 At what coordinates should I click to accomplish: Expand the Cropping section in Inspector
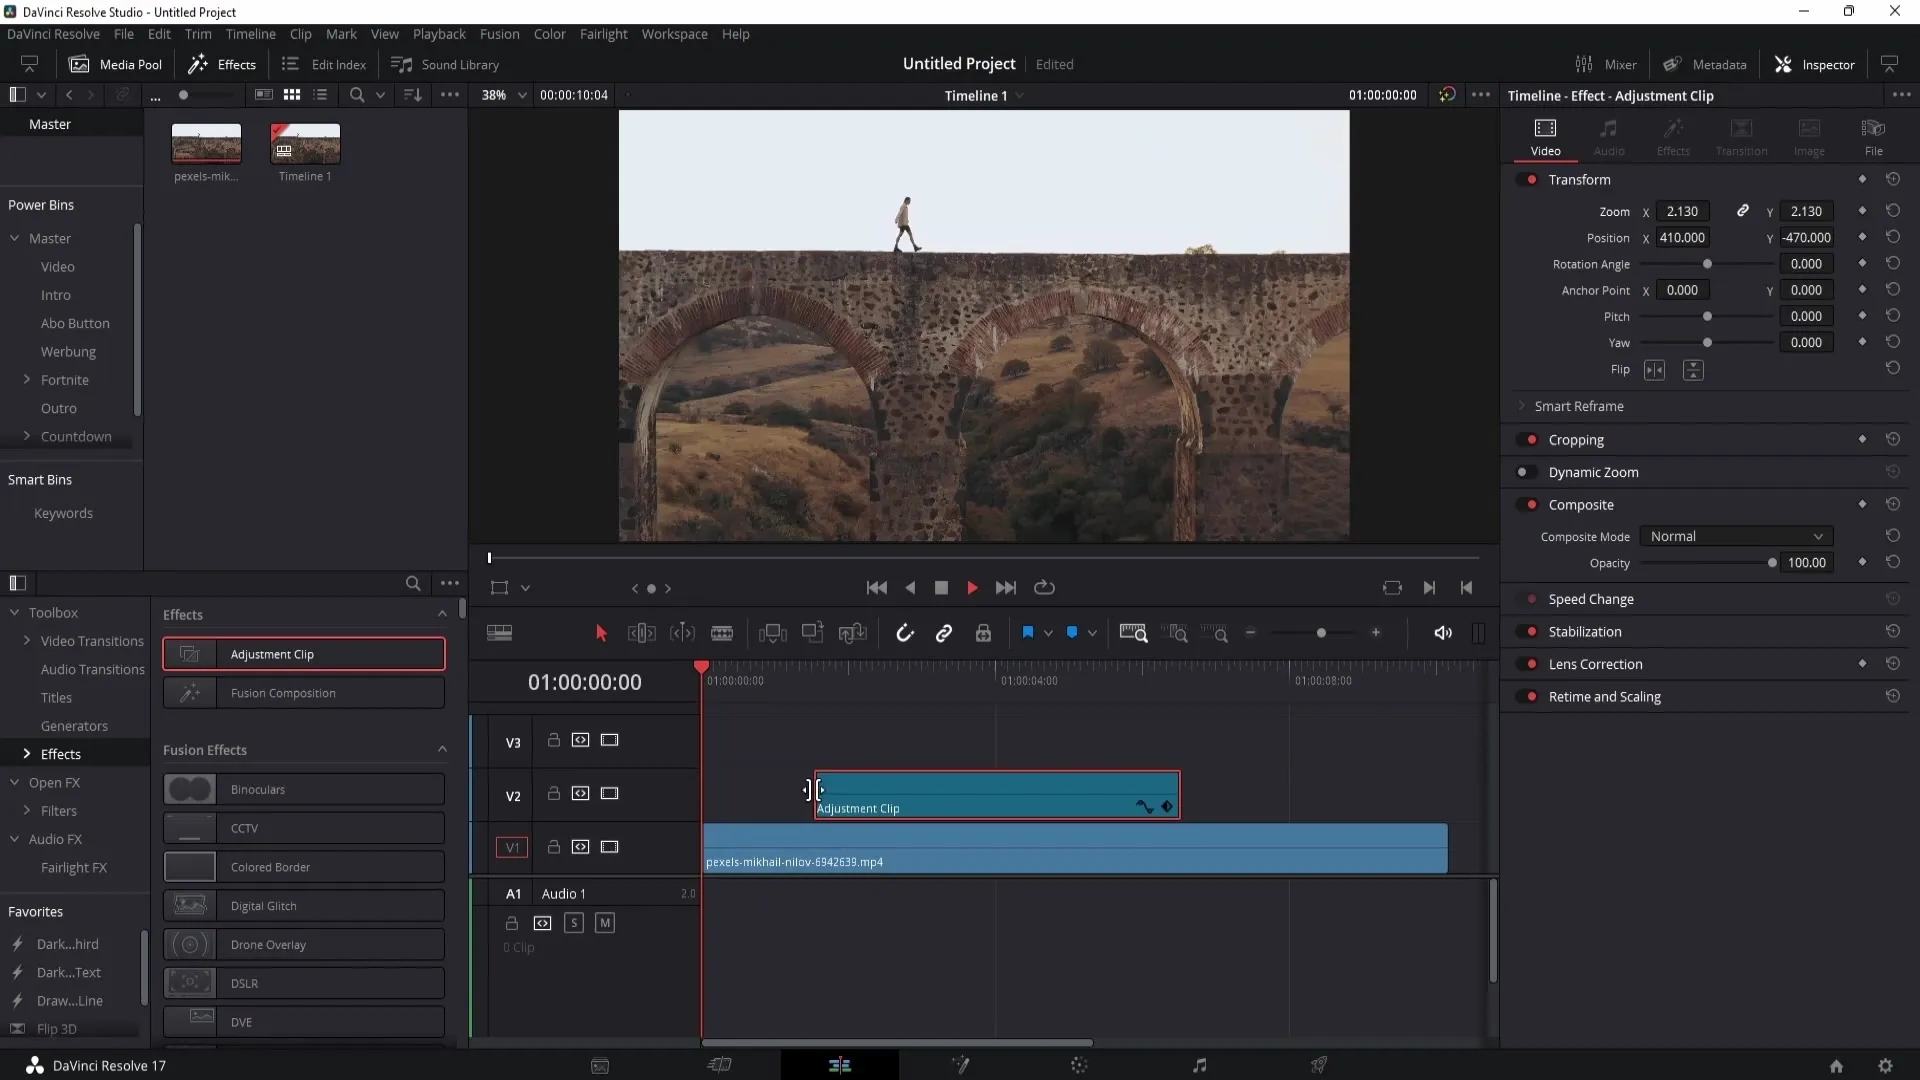tap(1576, 439)
